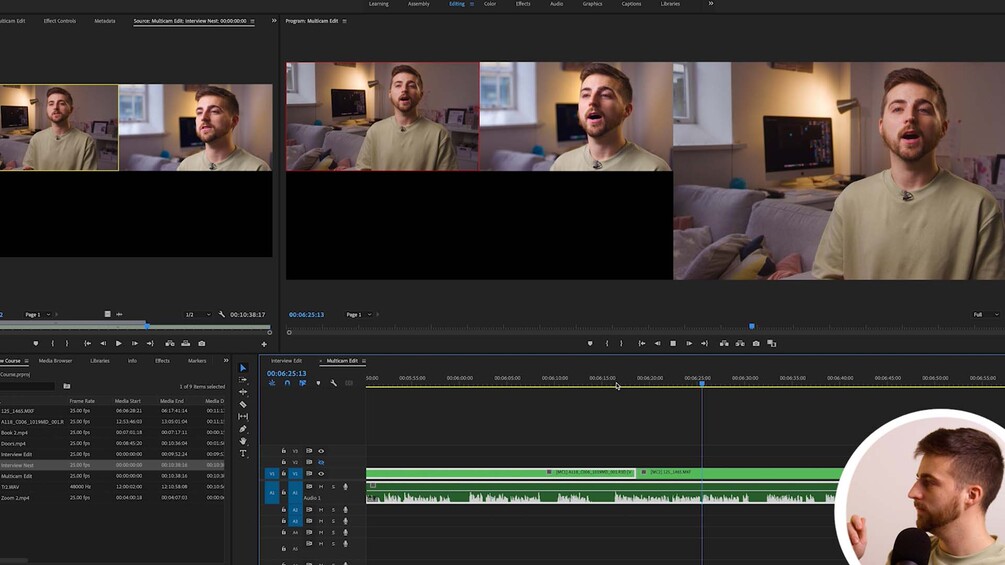Select the Hand tool
This screenshot has height=565, width=1005.
coord(243,441)
